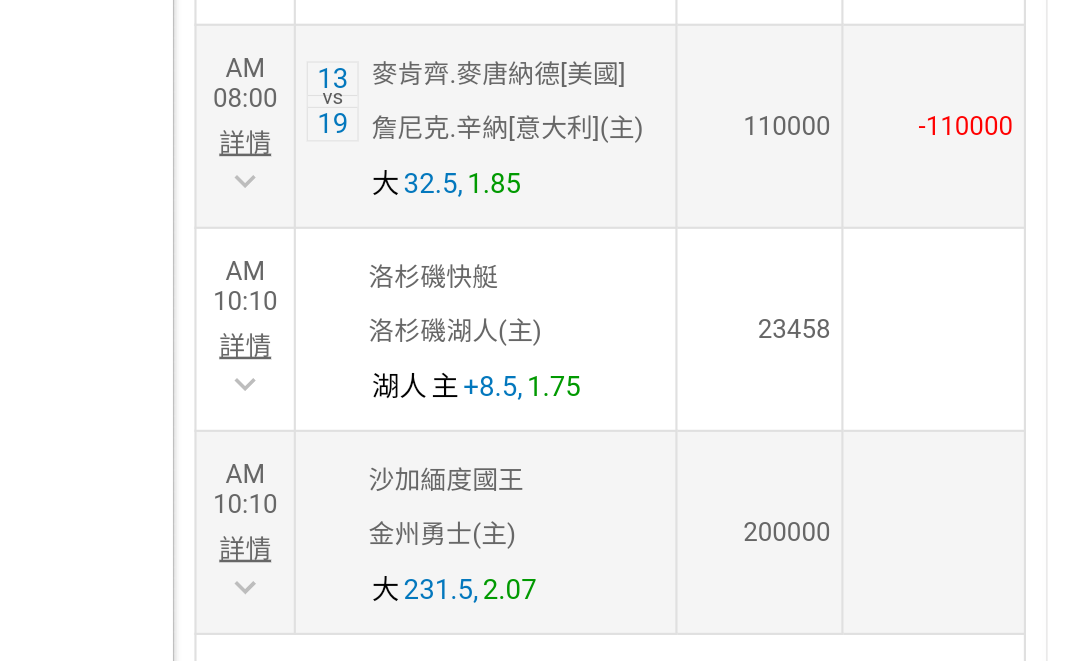
Task: Select player 麥肯齊.麥唐納[美國]
Action: (x=498, y=74)
